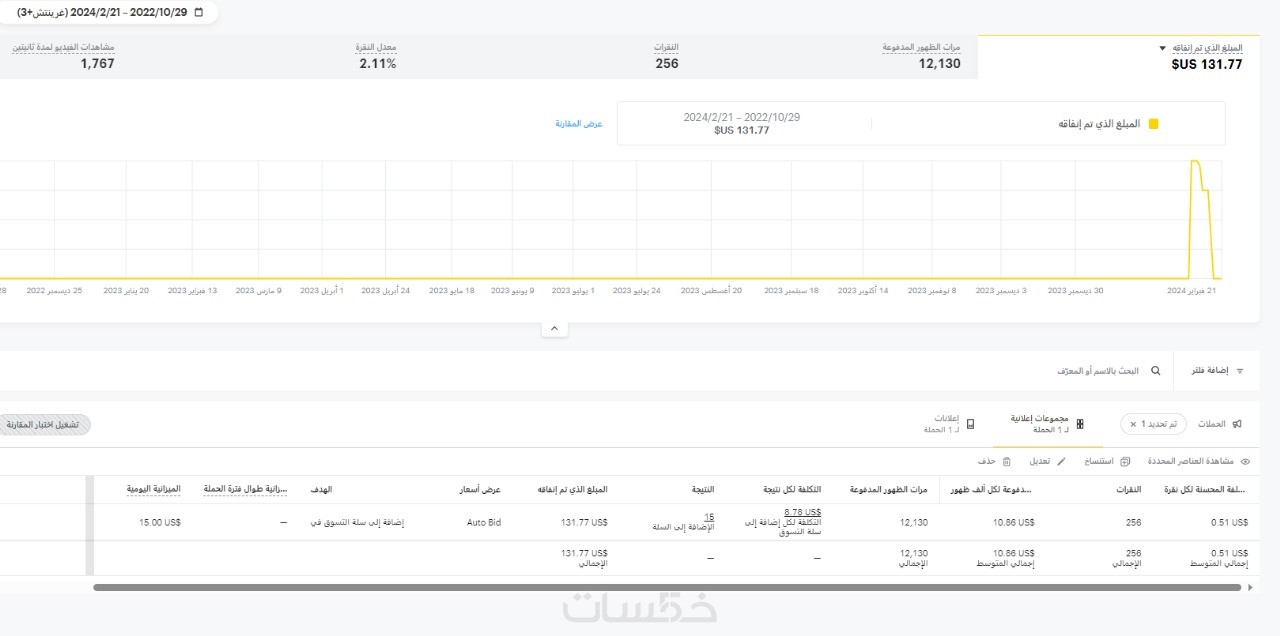The width and height of the screenshot is (1280, 636).
Task: Click the إضافة فلتر add filter button
Action: [1217, 371]
